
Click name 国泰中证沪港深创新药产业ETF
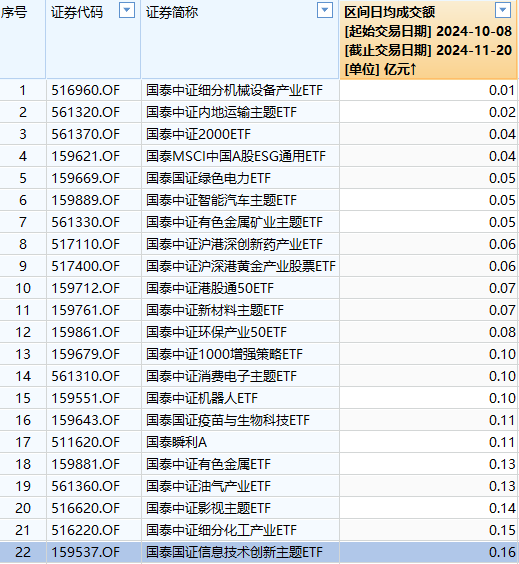pos(235,244)
